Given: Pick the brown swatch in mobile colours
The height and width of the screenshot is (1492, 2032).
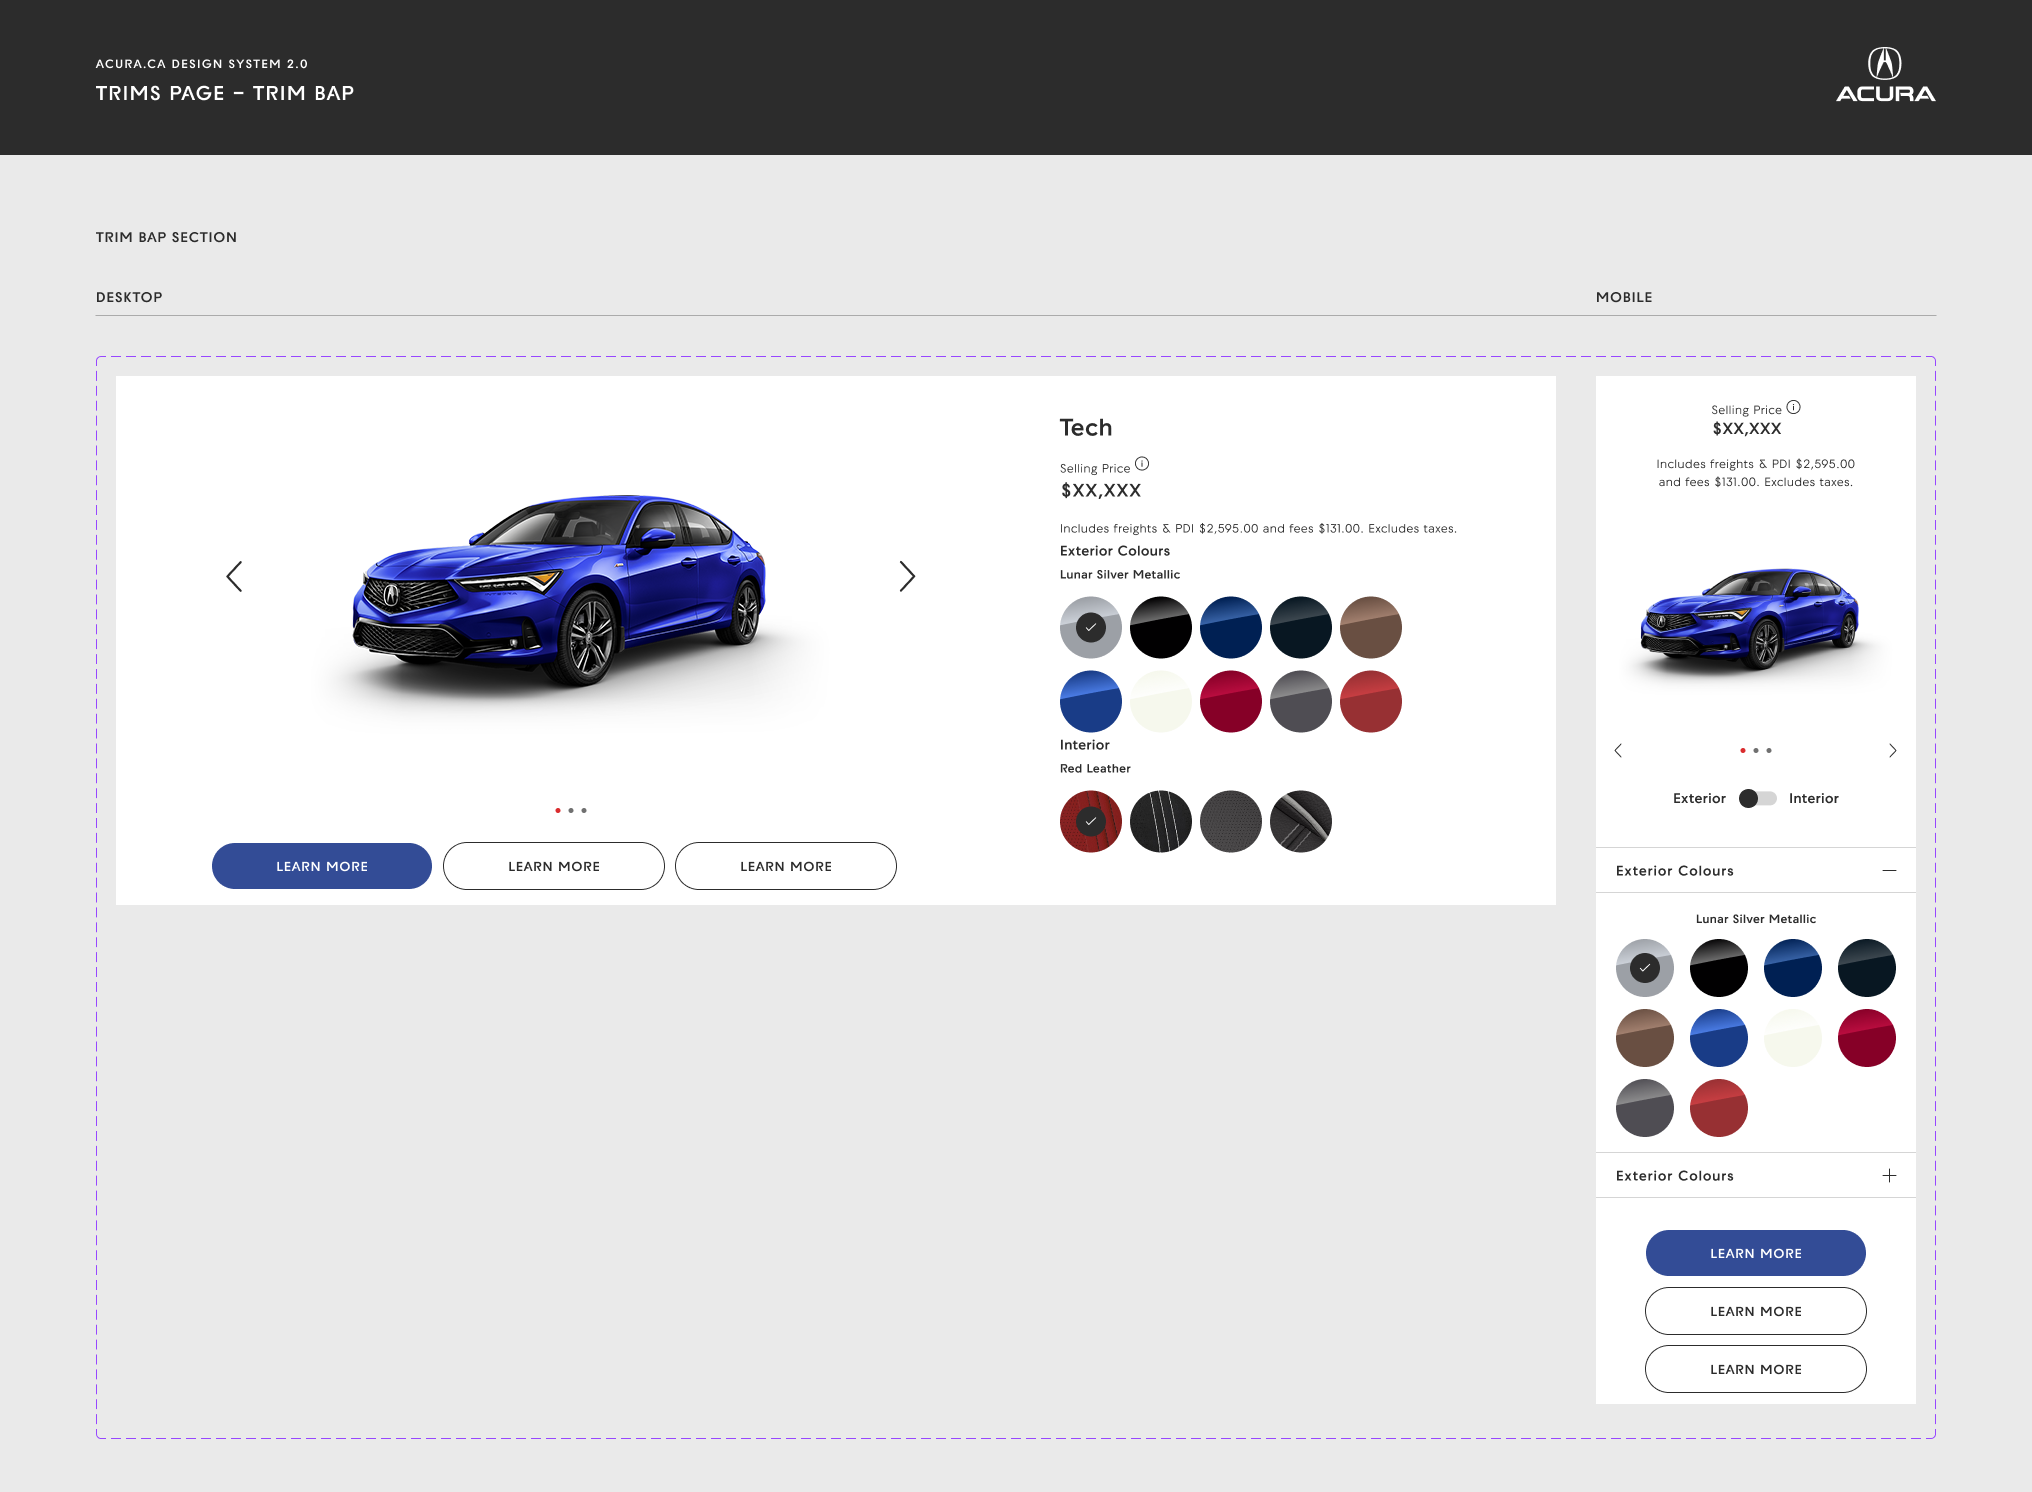Looking at the screenshot, I should [1645, 1038].
